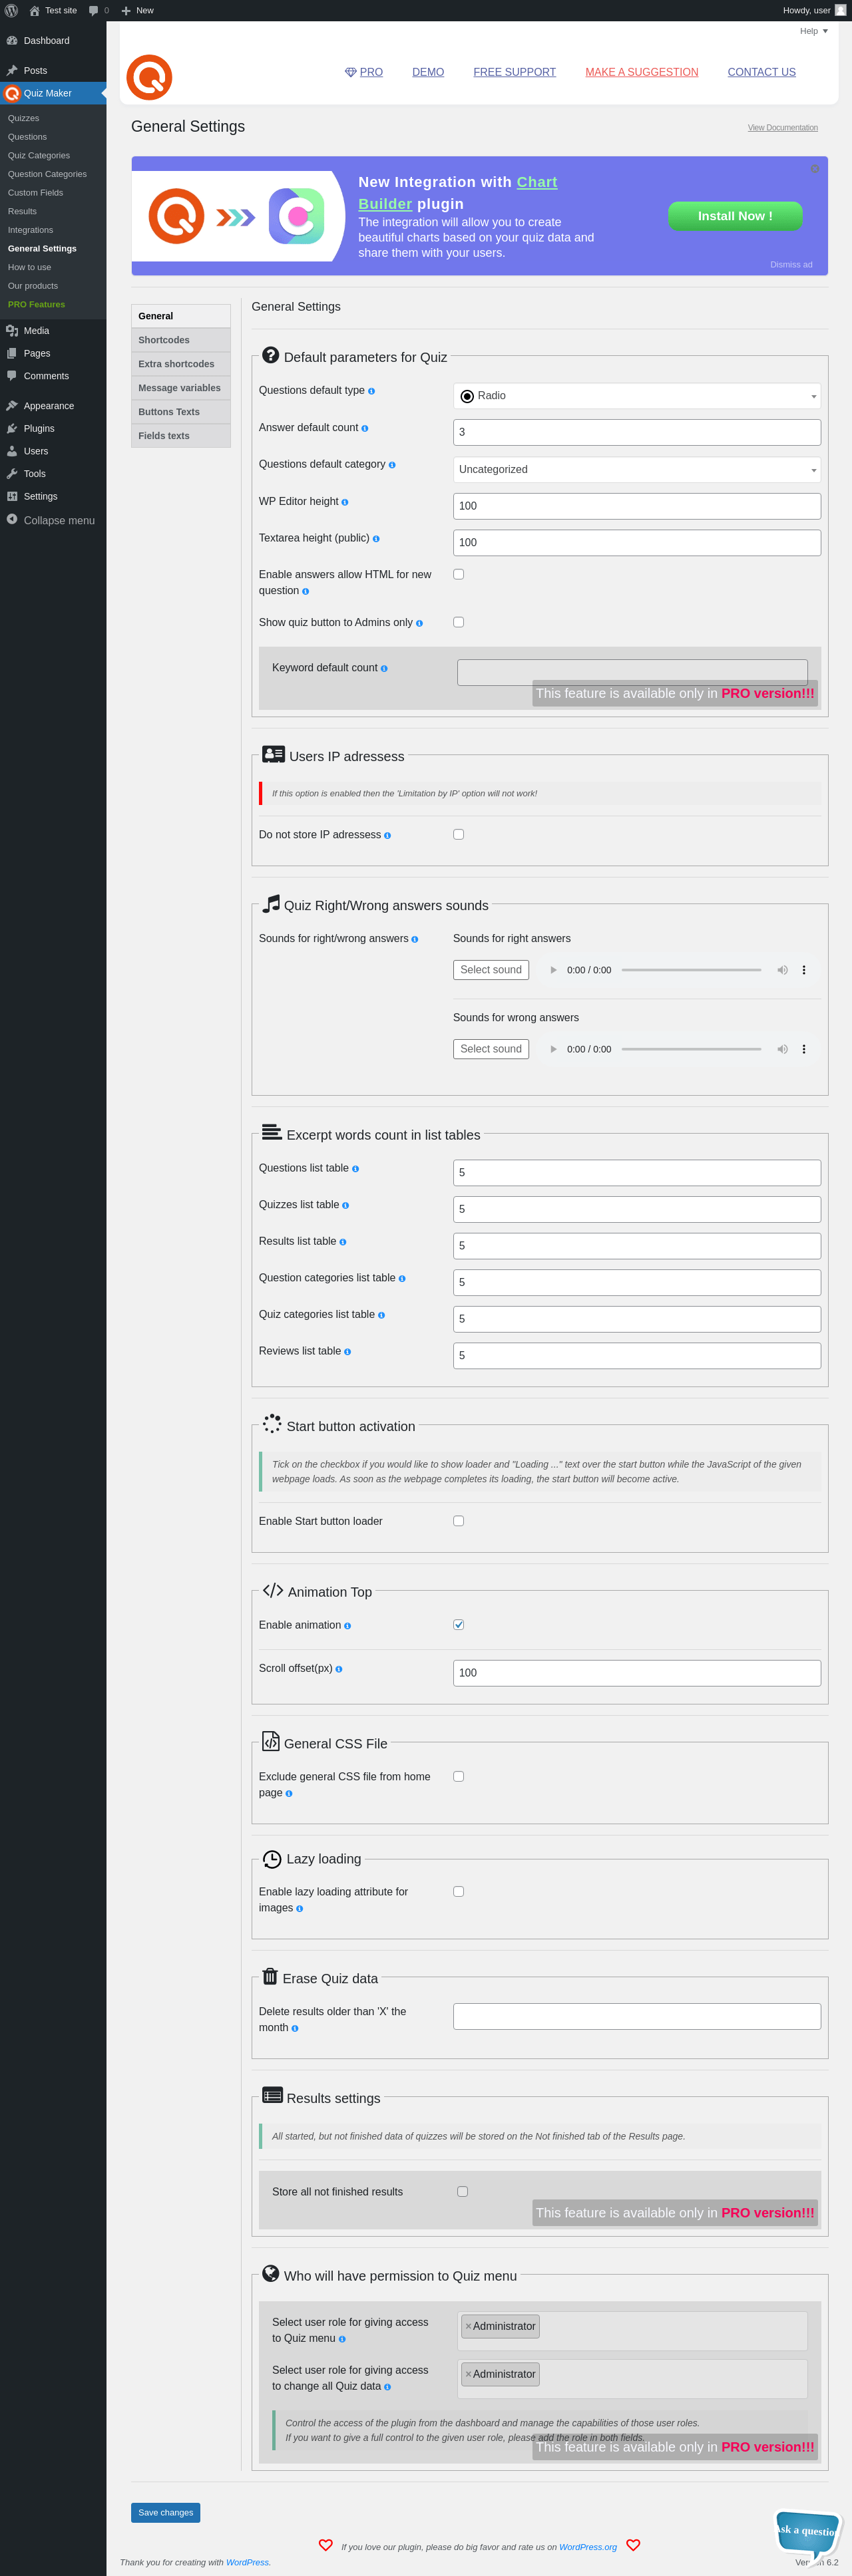The height and width of the screenshot is (2576, 852).
Task: Click the Plugins plug icon in sidebar
Action: coord(12,429)
